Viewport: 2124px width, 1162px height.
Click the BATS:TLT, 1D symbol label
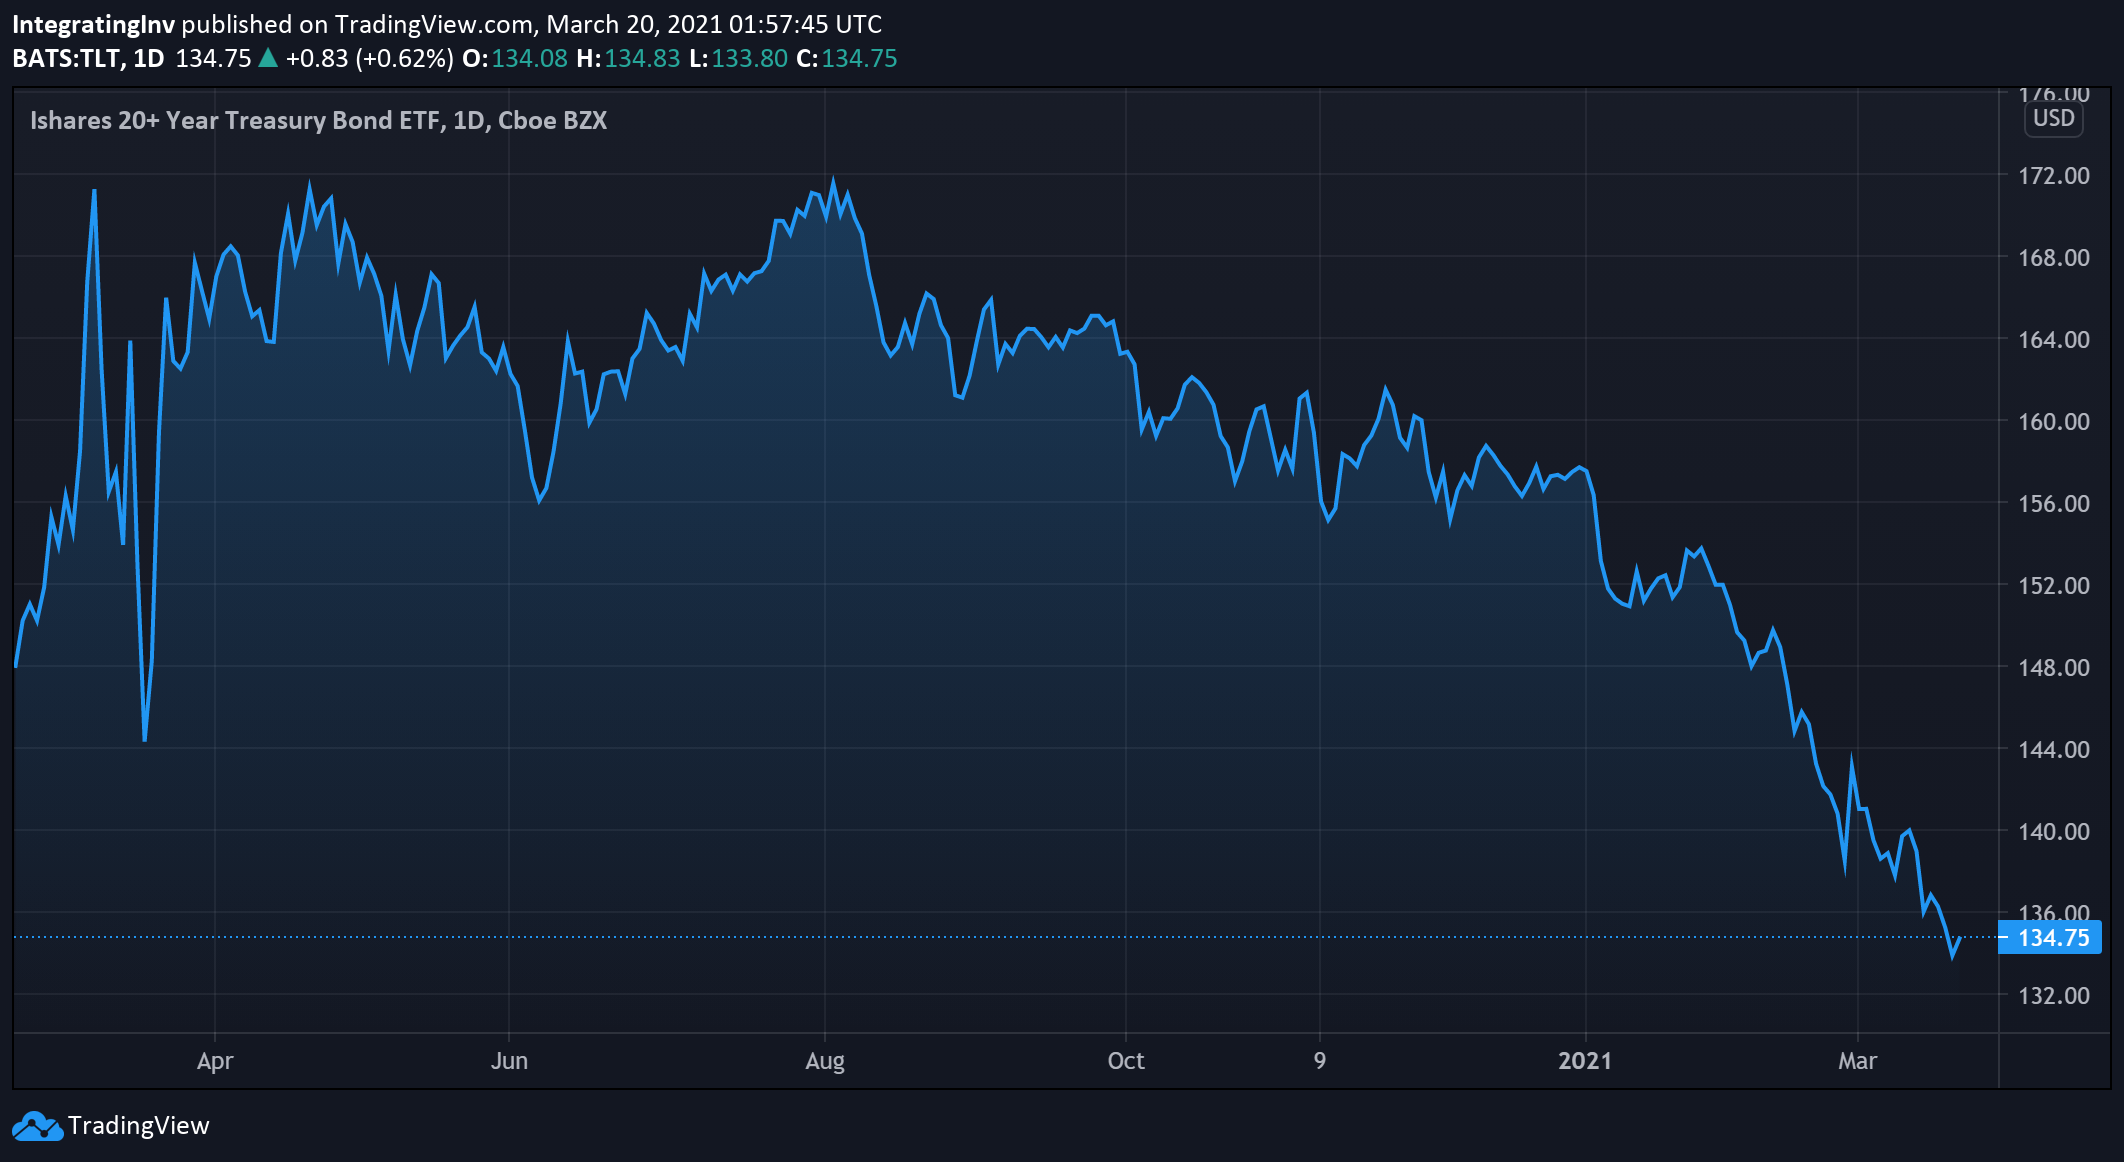(x=88, y=58)
